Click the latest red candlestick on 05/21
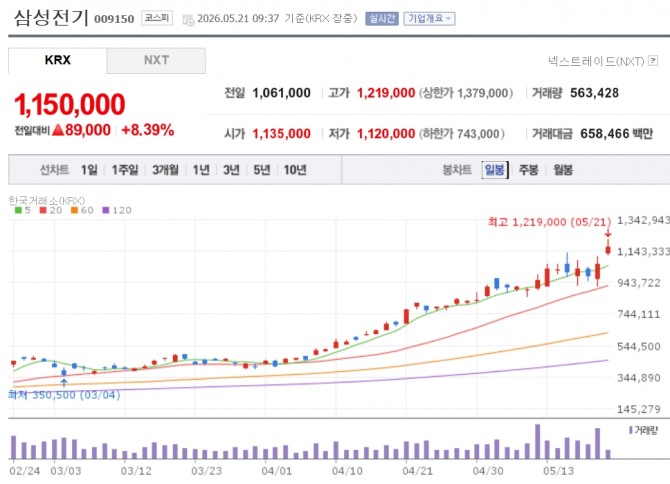 608,249
